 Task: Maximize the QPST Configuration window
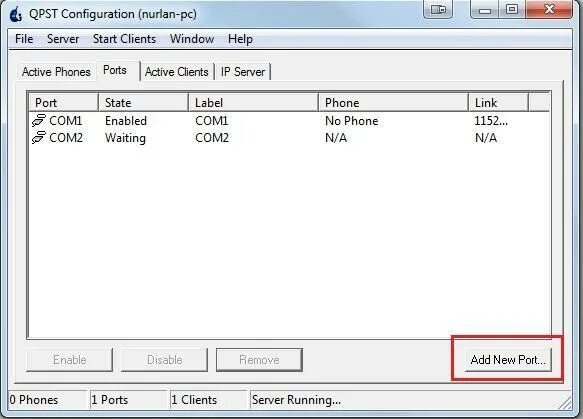512,9
